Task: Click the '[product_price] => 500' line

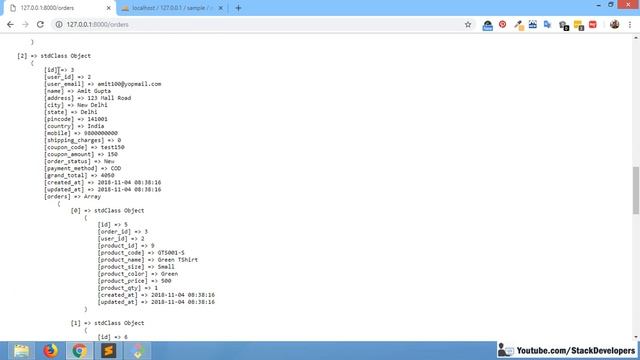Action: (x=134, y=281)
